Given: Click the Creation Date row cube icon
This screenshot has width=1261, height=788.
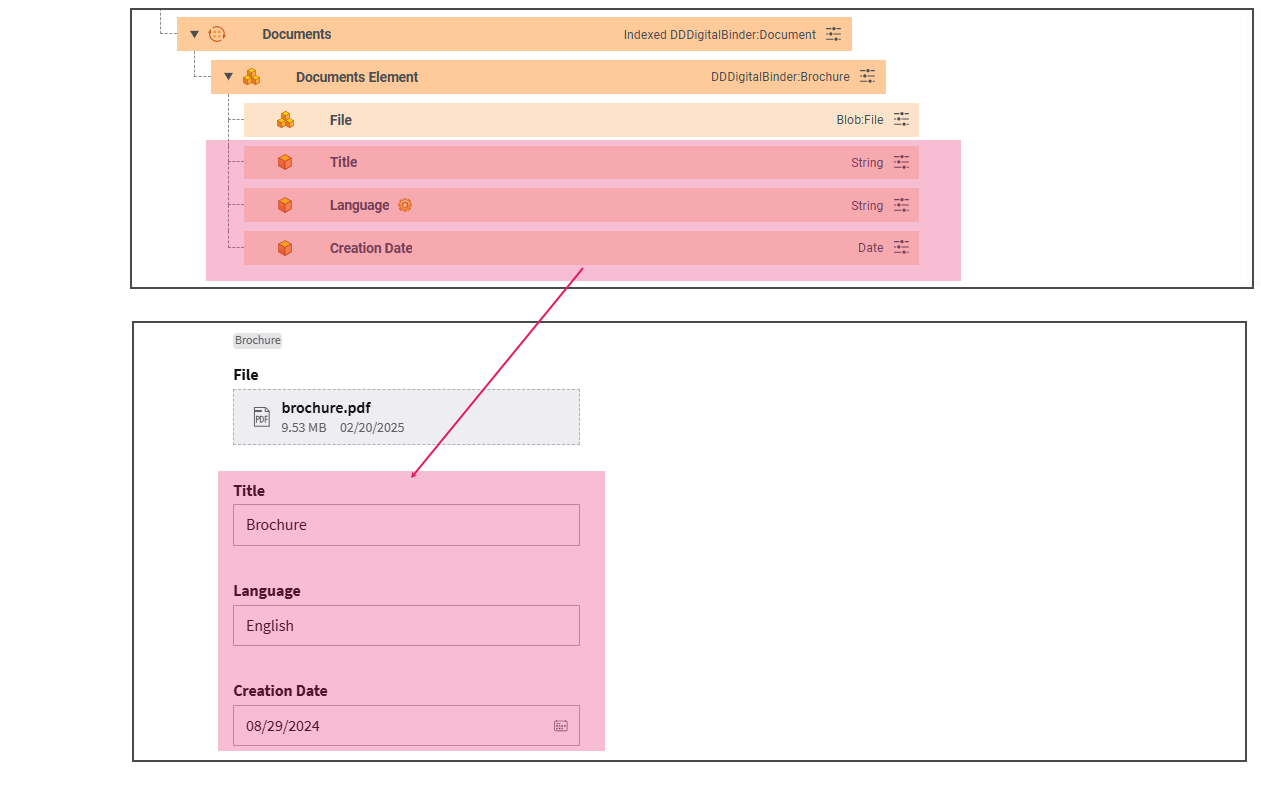Looking at the screenshot, I should pos(285,248).
